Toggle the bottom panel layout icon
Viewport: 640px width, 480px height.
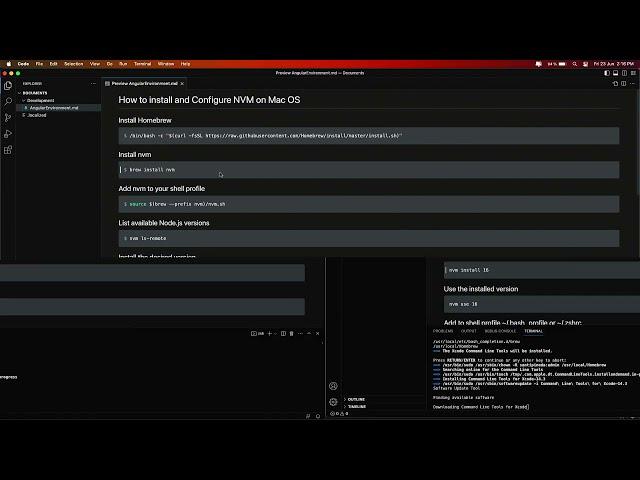(x=616, y=73)
